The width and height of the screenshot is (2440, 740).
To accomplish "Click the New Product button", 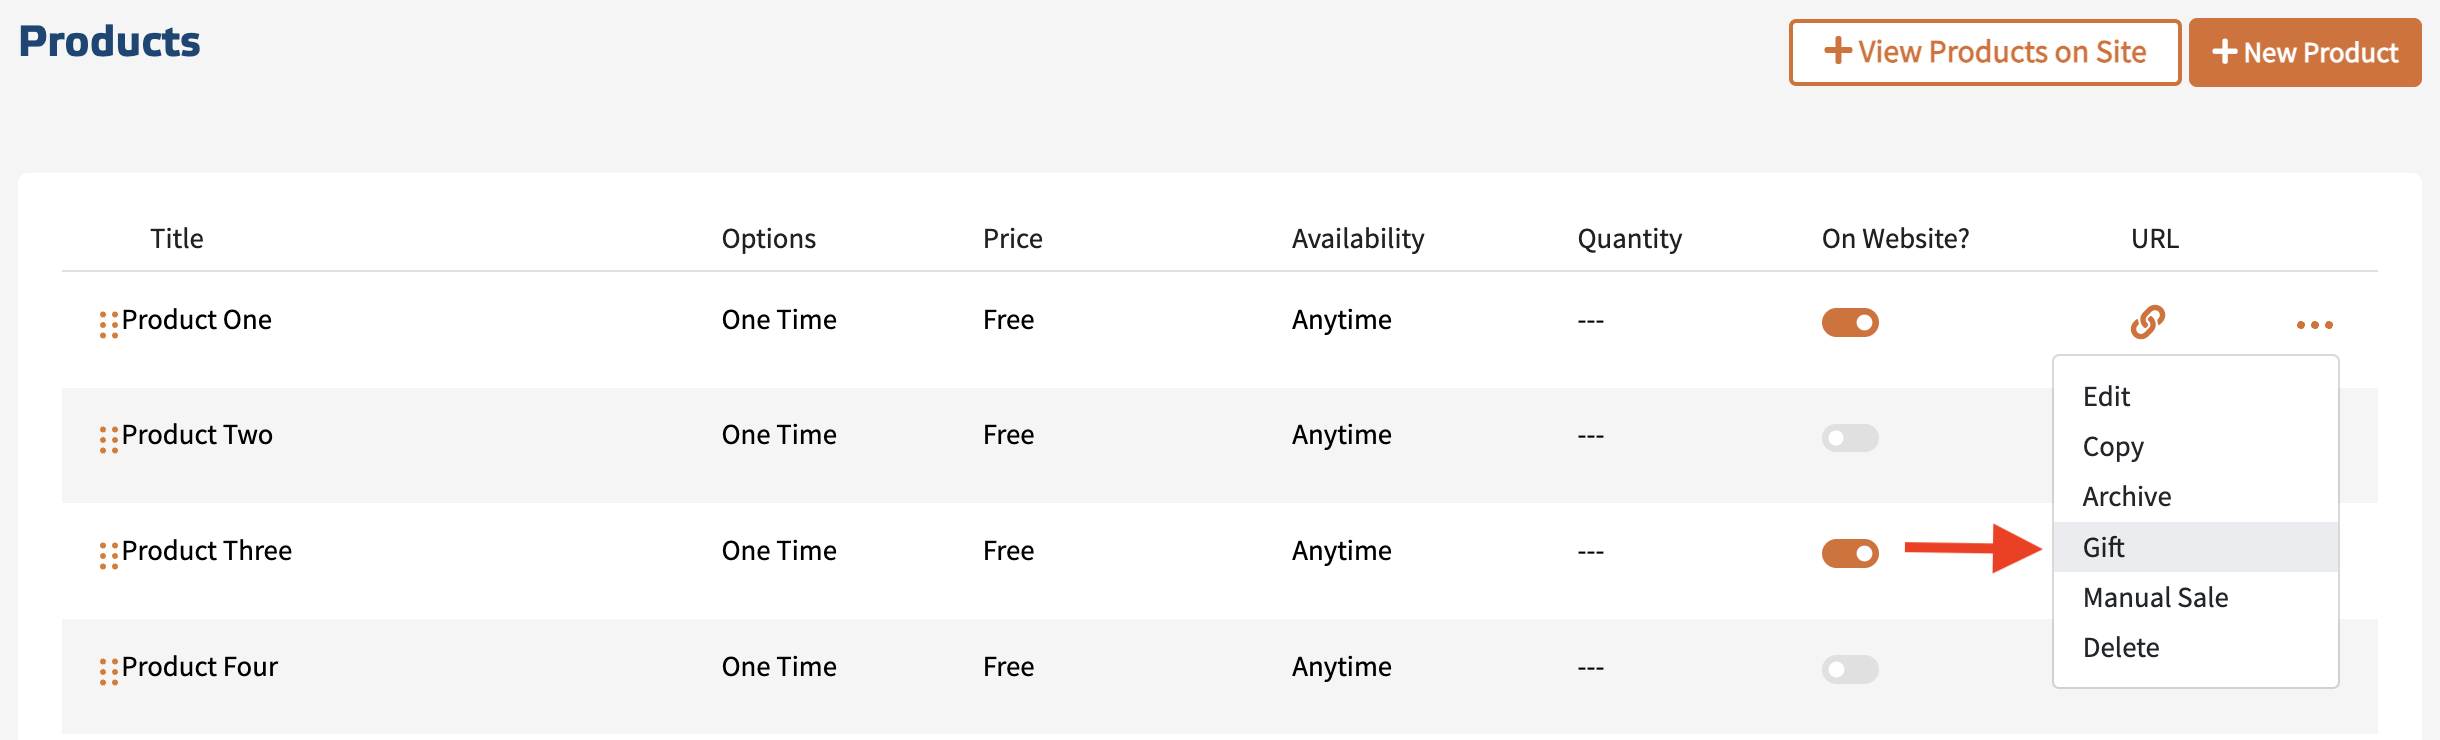I will coord(2304,52).
